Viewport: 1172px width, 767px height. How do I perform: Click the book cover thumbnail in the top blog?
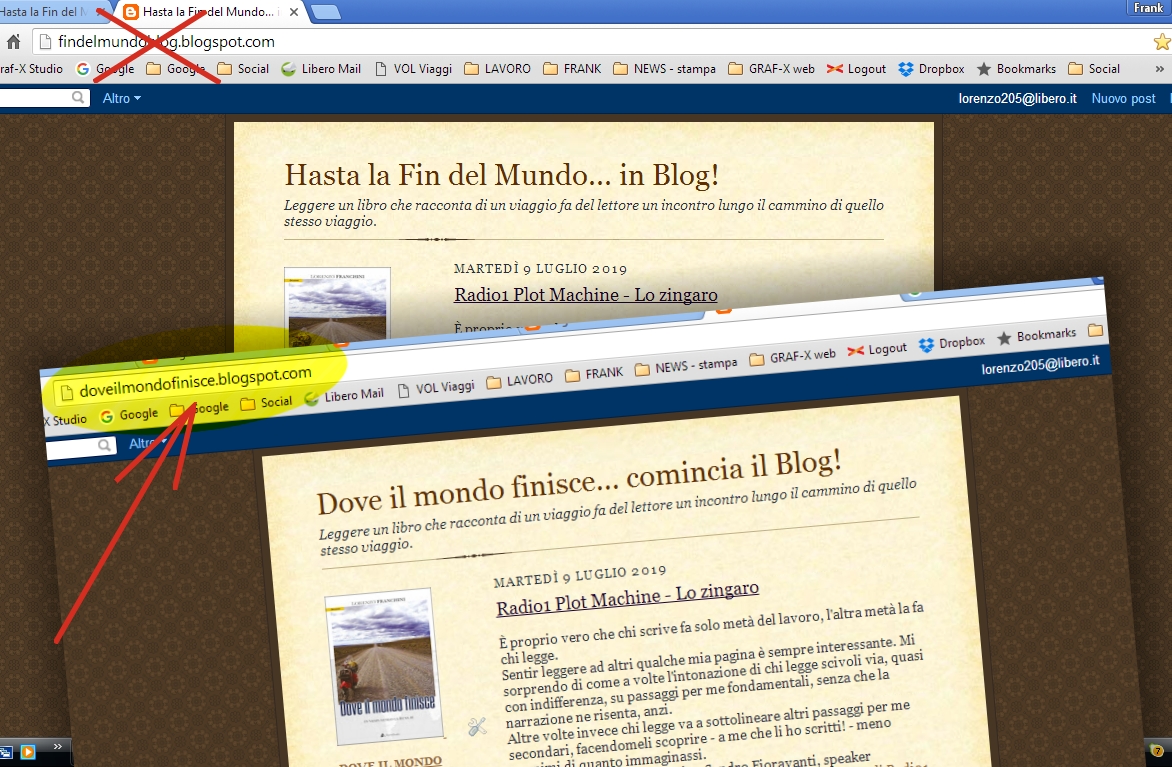pos(337,309)
